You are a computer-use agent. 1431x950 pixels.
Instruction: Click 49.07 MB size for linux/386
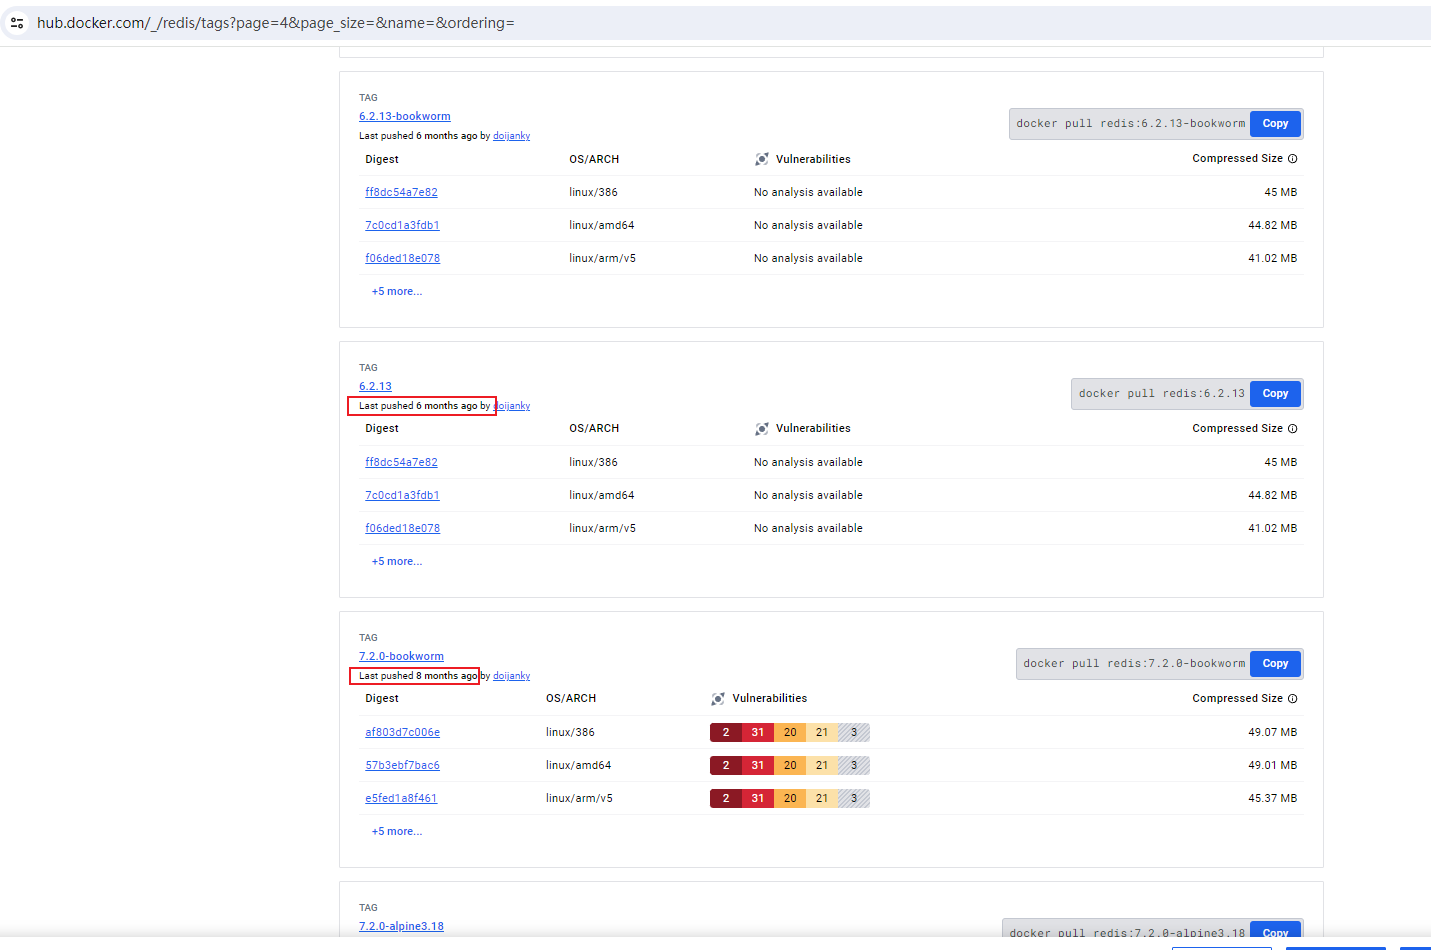[x=1272, y=732]
